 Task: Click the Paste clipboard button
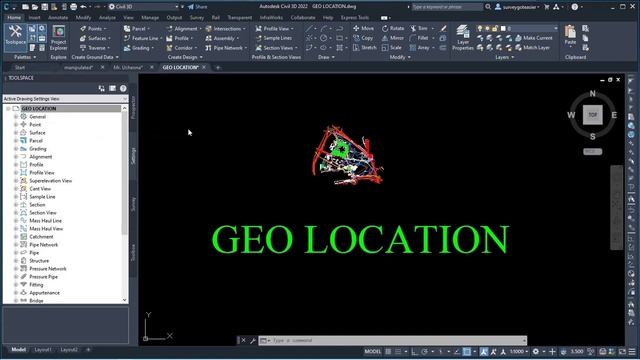[570, 36]
